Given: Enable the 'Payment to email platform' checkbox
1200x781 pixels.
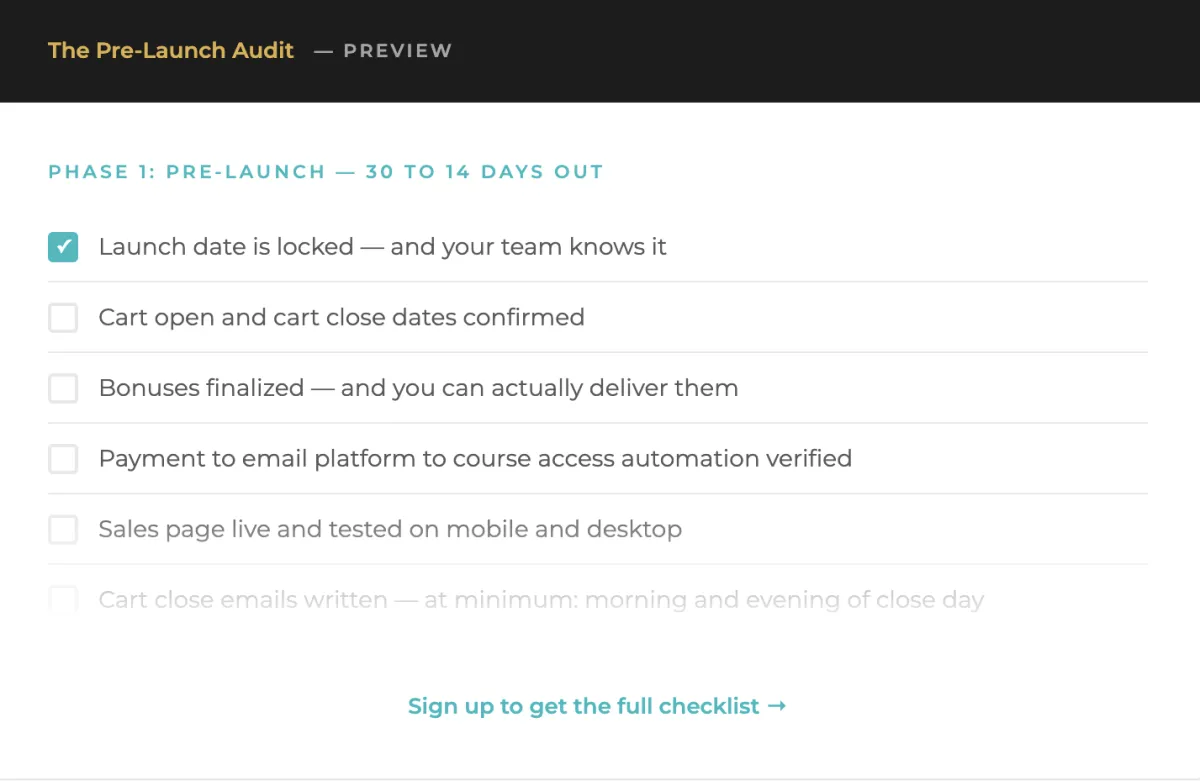Looking at the screenshot, I should pyautogui.click(x=63, y=459).
